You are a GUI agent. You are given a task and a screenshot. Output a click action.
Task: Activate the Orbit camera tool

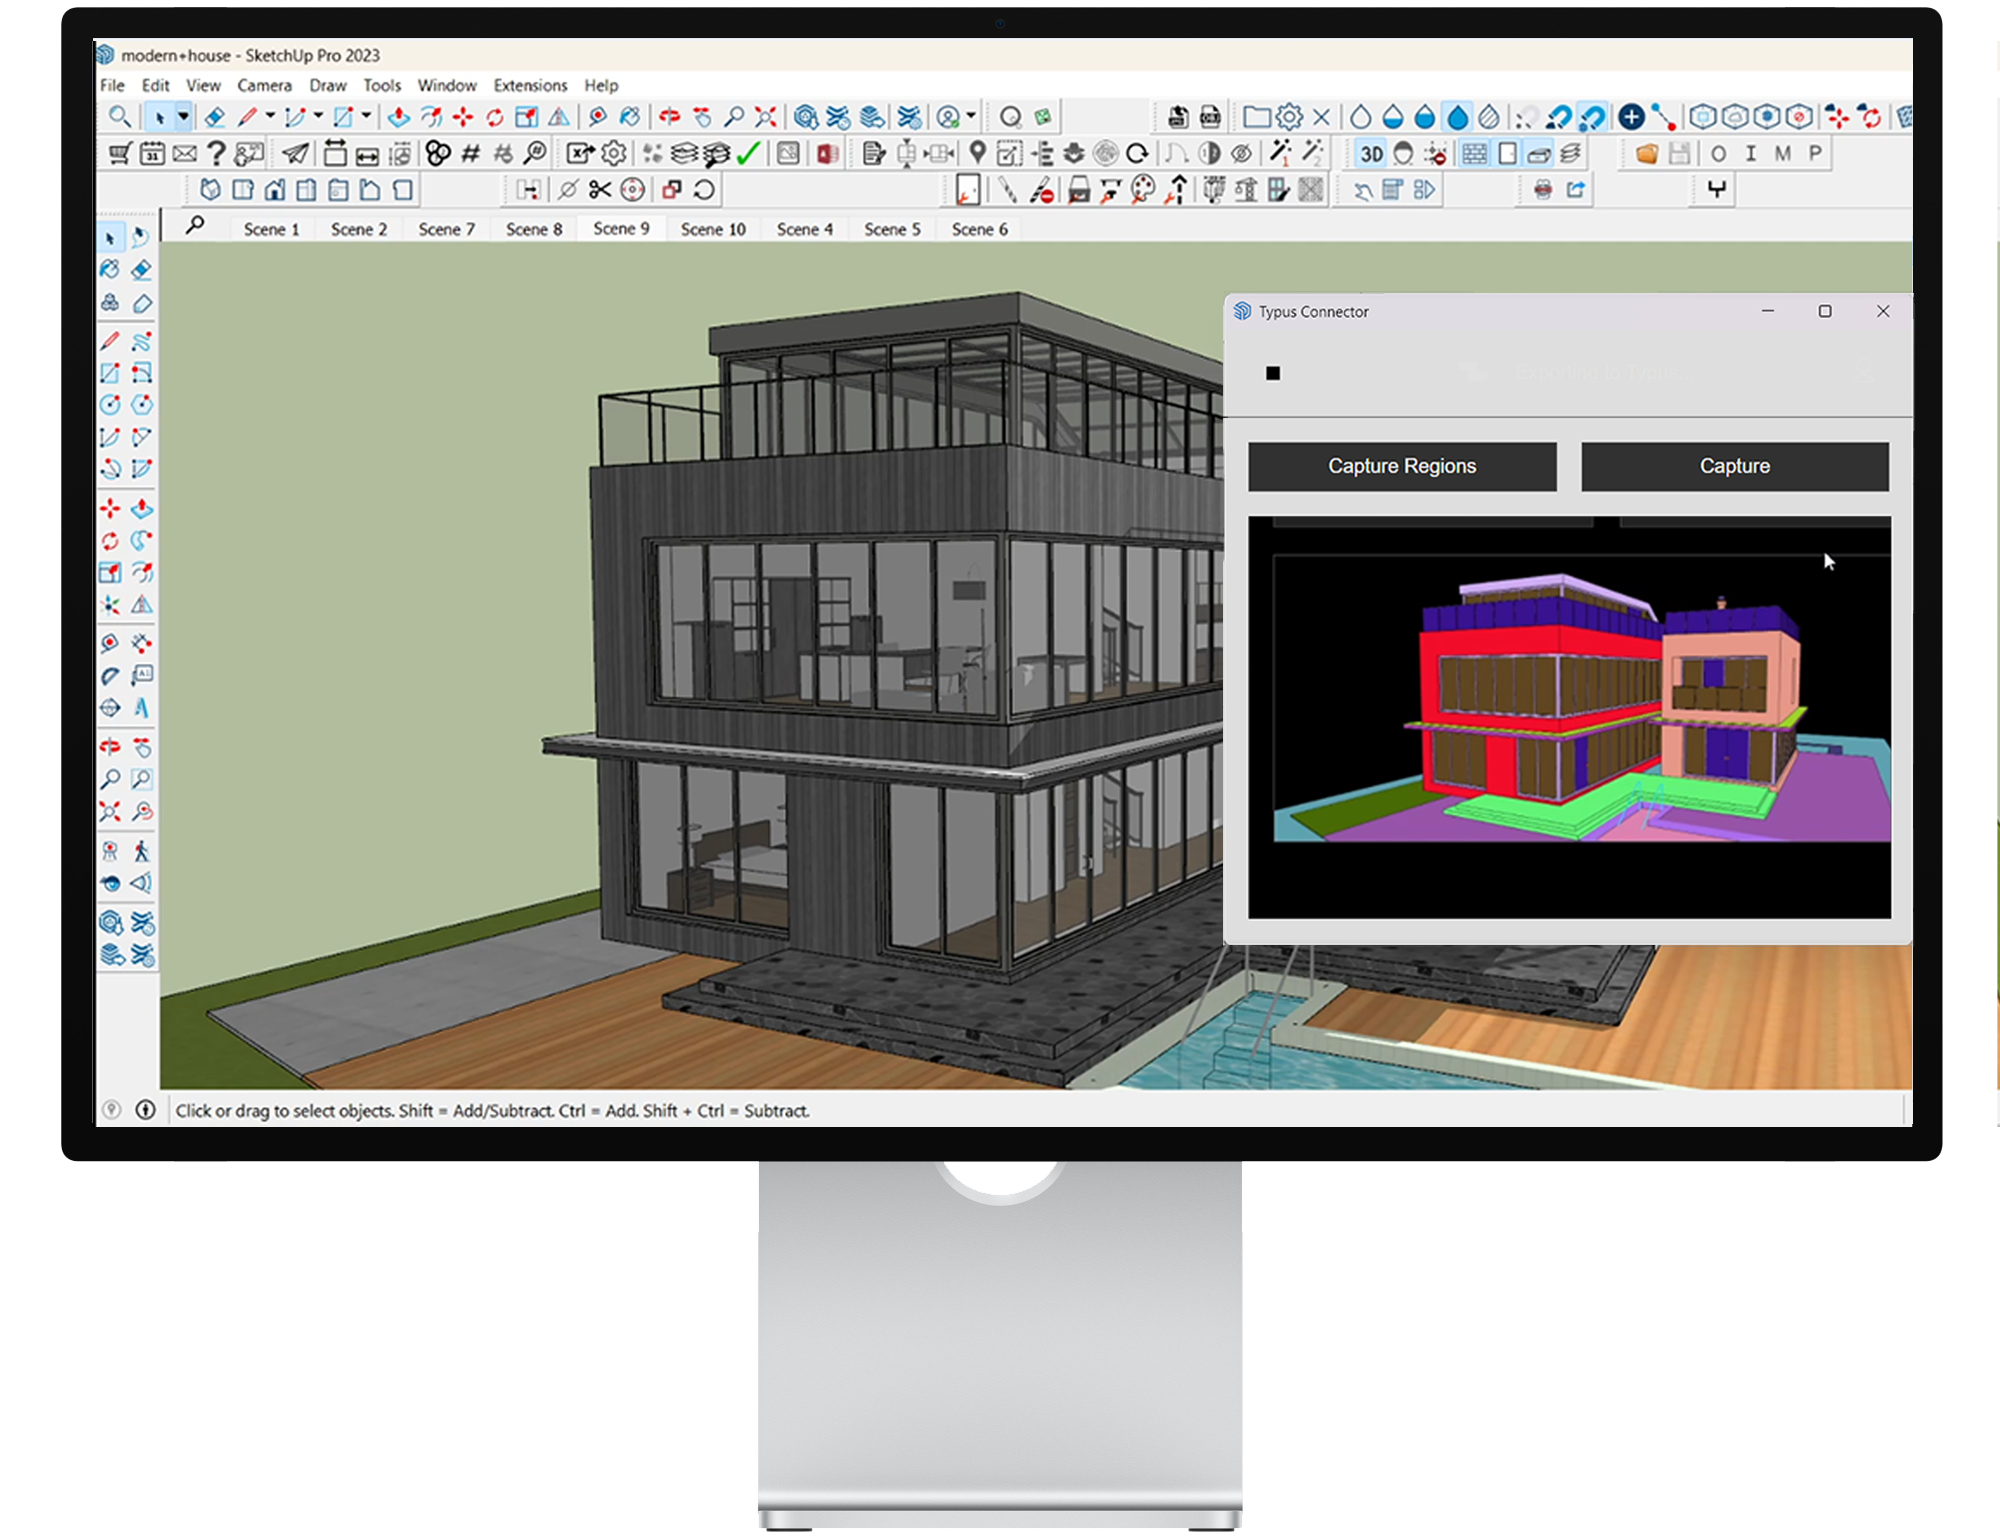(670, 117)
